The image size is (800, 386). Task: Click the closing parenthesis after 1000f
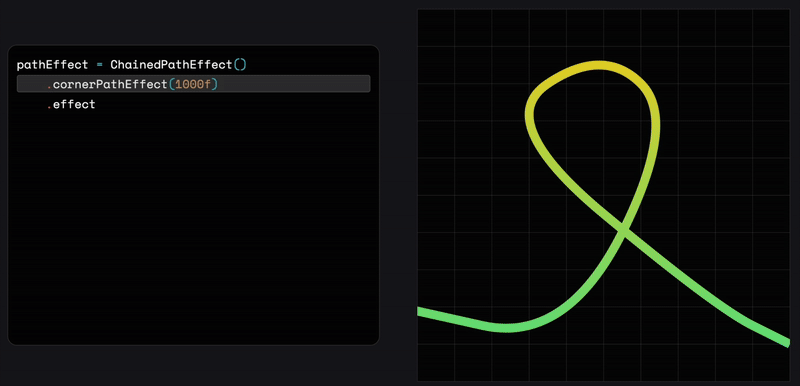[x=215, y=84]
